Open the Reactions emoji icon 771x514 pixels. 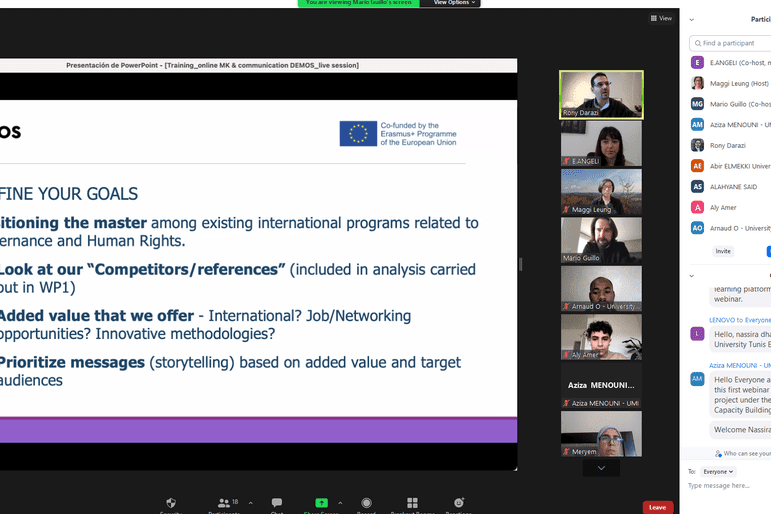pos(459,503)
